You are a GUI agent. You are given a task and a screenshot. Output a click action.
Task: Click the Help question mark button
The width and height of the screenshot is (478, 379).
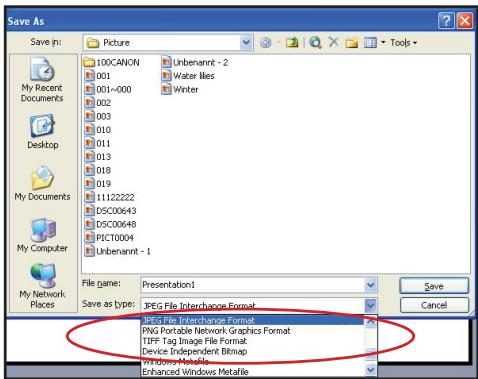point(446,21)
